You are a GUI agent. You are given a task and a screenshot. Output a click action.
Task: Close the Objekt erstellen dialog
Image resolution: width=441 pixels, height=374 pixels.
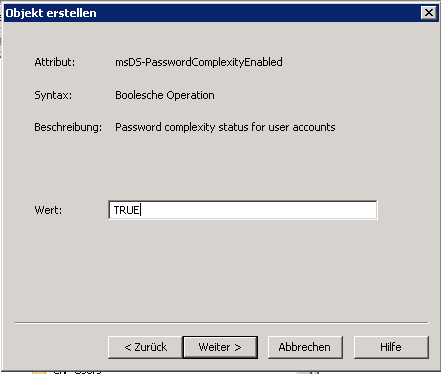tap(429, 13)
